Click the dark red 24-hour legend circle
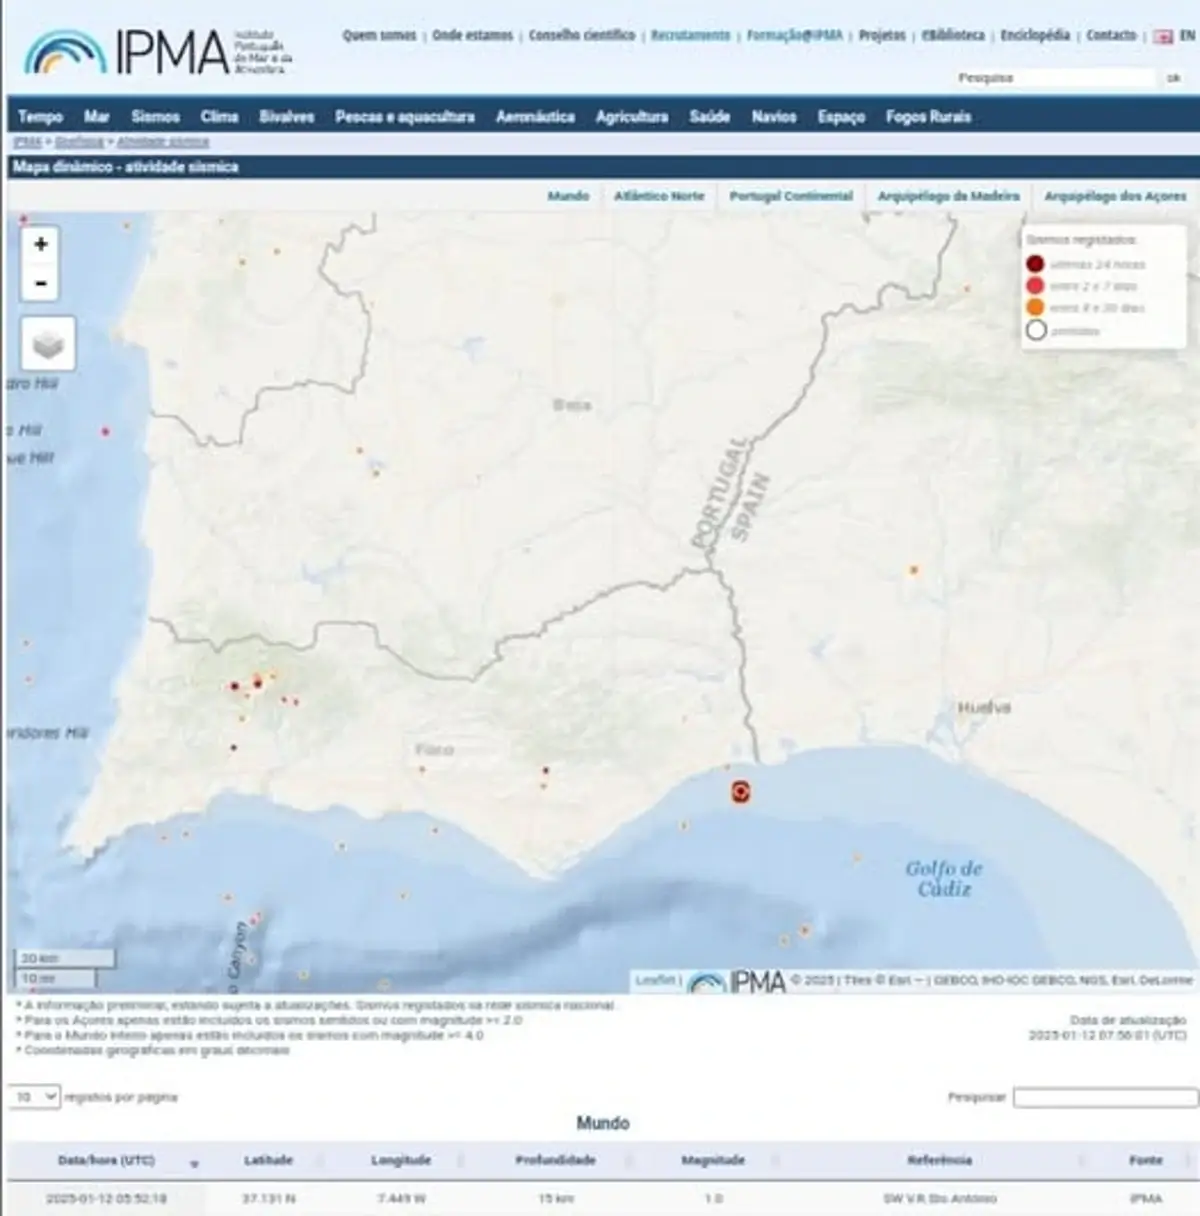This screenshot has width=1200, height=1216. pyautogui.click(x=1035, y=264)
